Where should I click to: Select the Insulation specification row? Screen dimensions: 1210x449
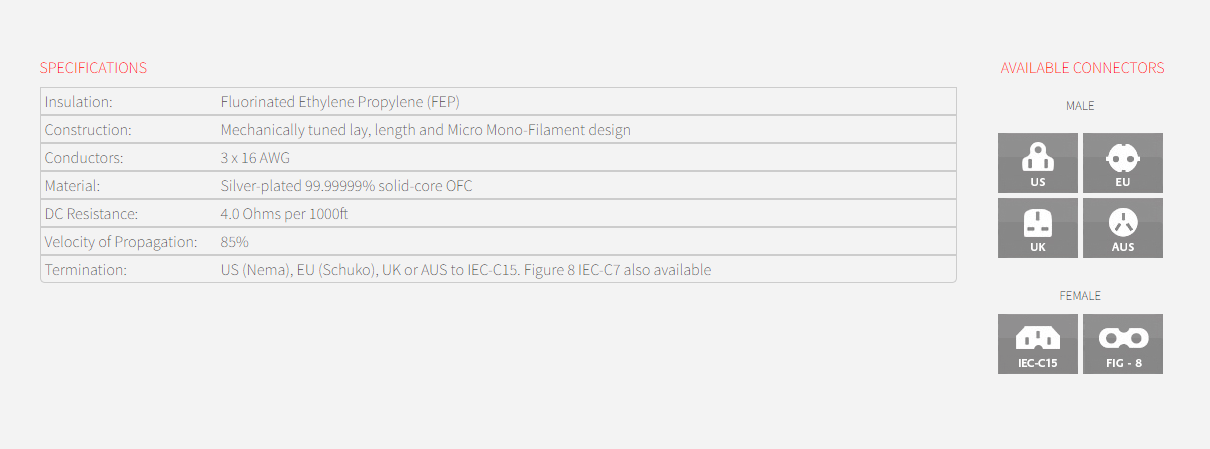pos(498,102)
